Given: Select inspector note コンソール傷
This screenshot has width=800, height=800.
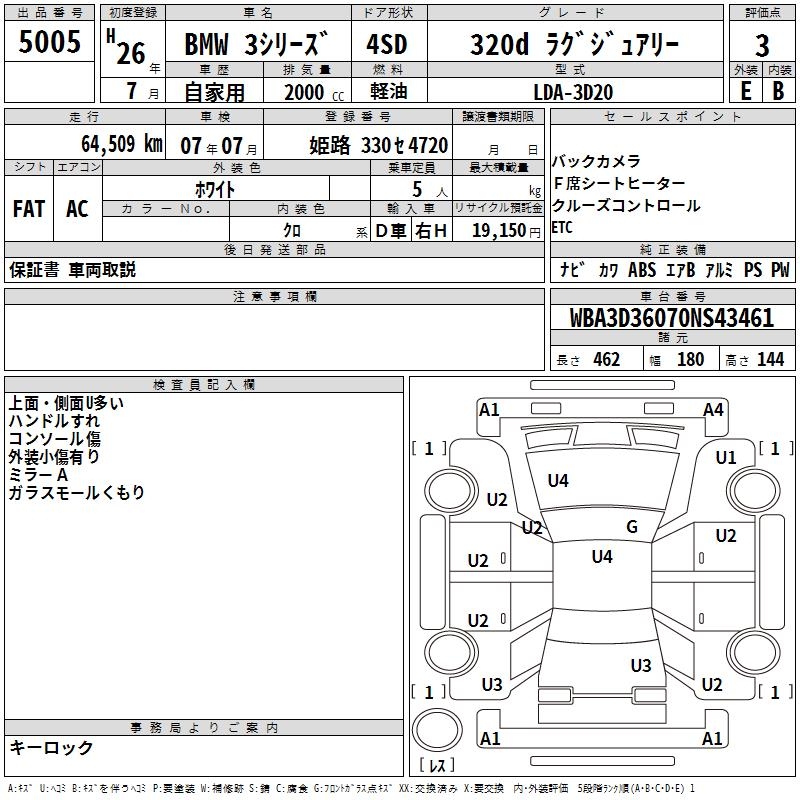Looking at the screenshot, I should (55, 439).
